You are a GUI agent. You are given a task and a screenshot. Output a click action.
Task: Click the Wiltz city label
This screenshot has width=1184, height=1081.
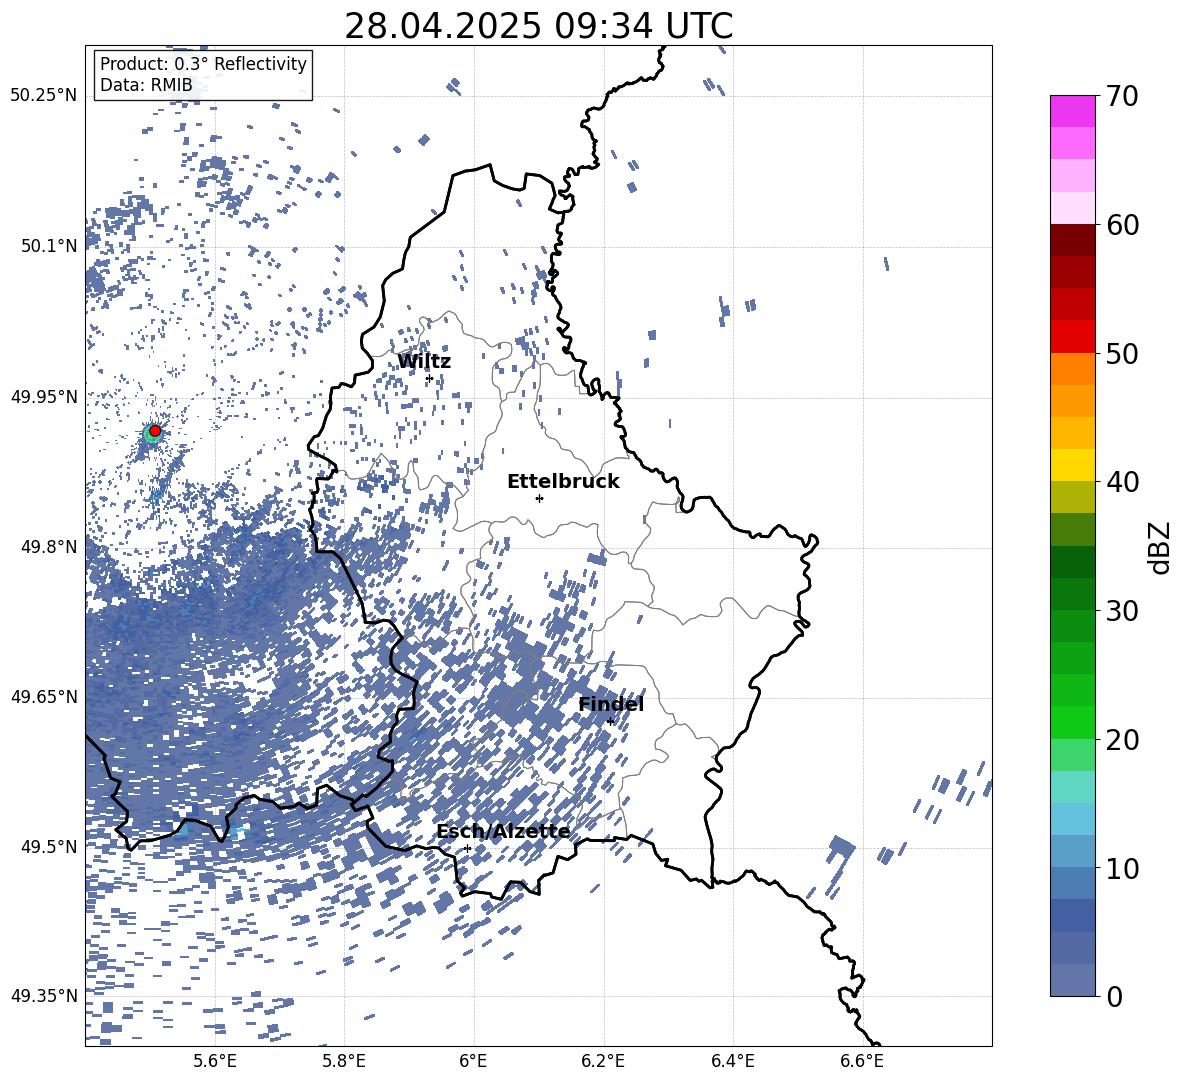tap(424, 362)
